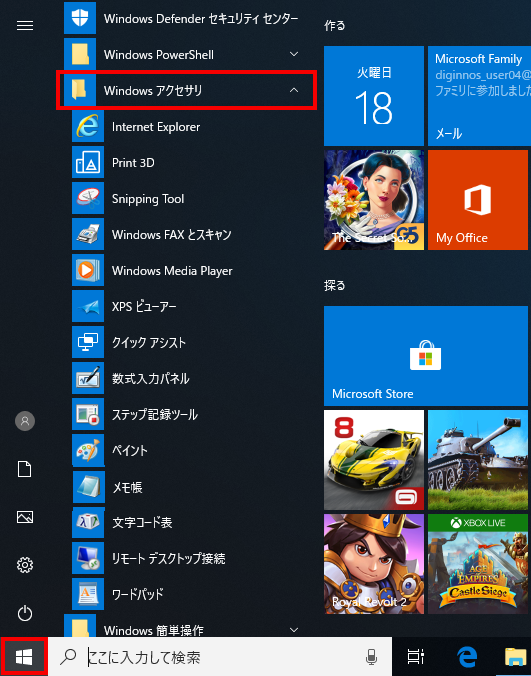Expand the Windows PowerShell folder chevron
The width and height of the screenshot is (531, 676).
[x=294, y=54]
